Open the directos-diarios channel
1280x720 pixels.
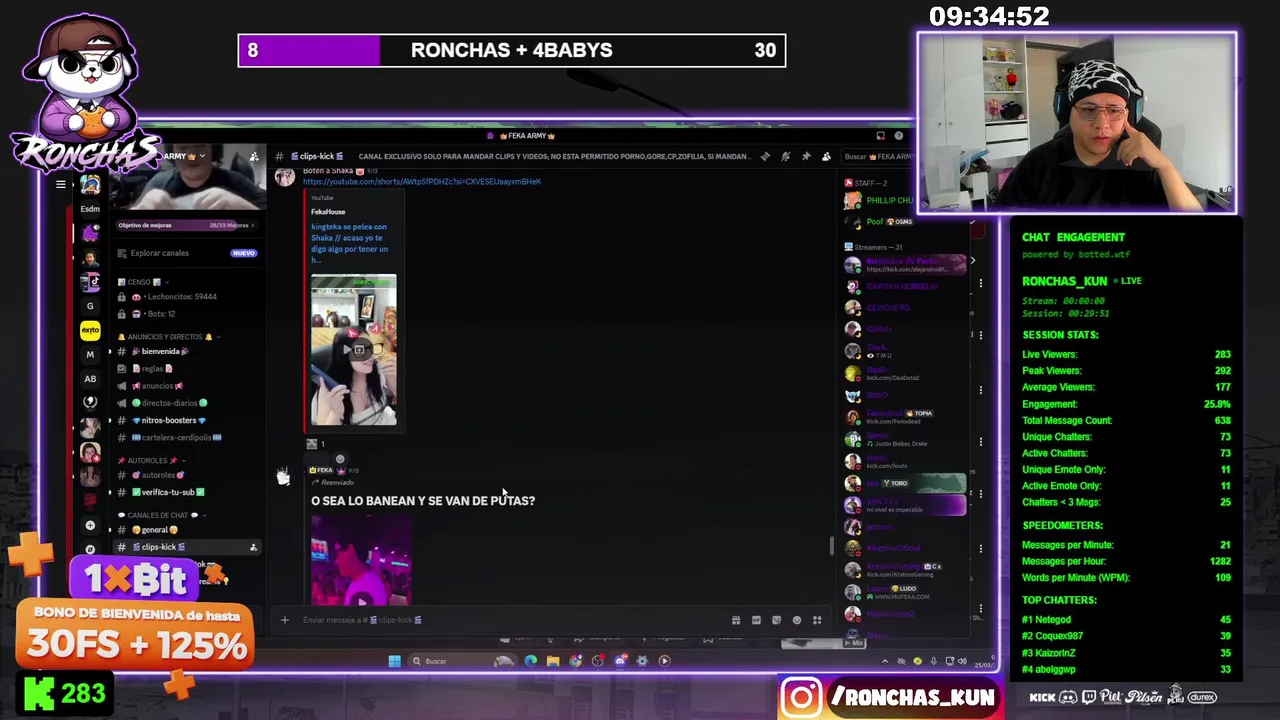pos(186,403)
